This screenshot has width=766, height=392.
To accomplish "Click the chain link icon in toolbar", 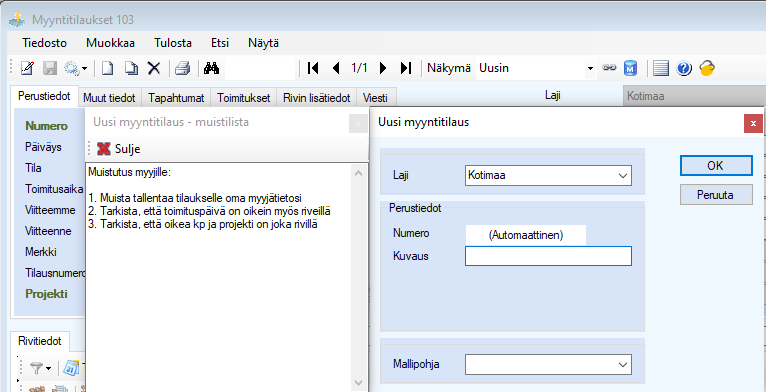I will (x=609, y=68).
